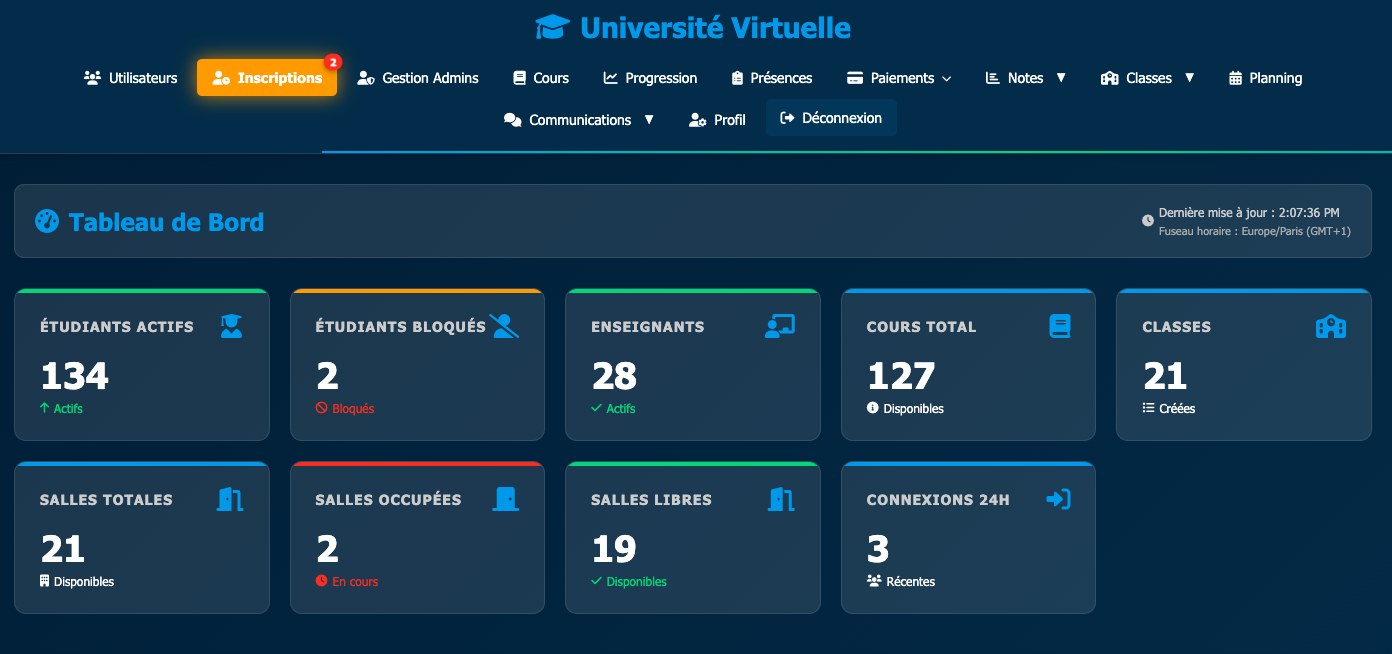
Task: Click the student icon on Étudiants Actifs card
Action: click(x=231, y=326)
